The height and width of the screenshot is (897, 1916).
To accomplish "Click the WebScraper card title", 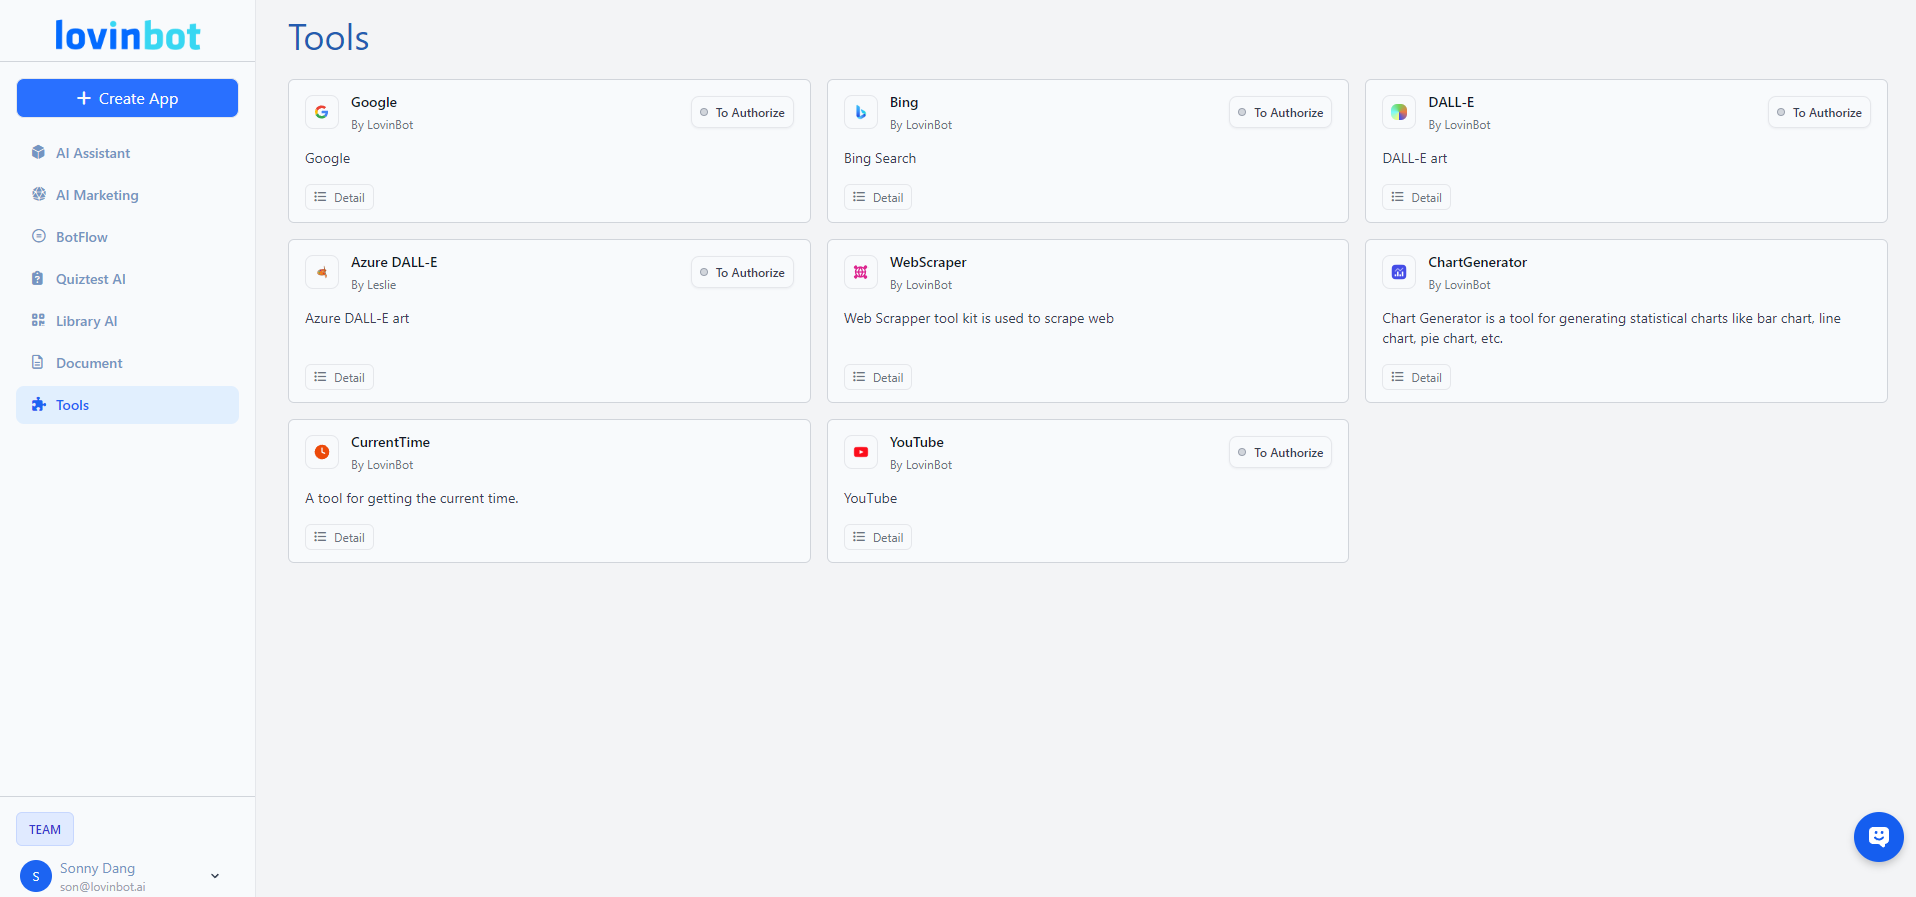I will click(928, 262).
